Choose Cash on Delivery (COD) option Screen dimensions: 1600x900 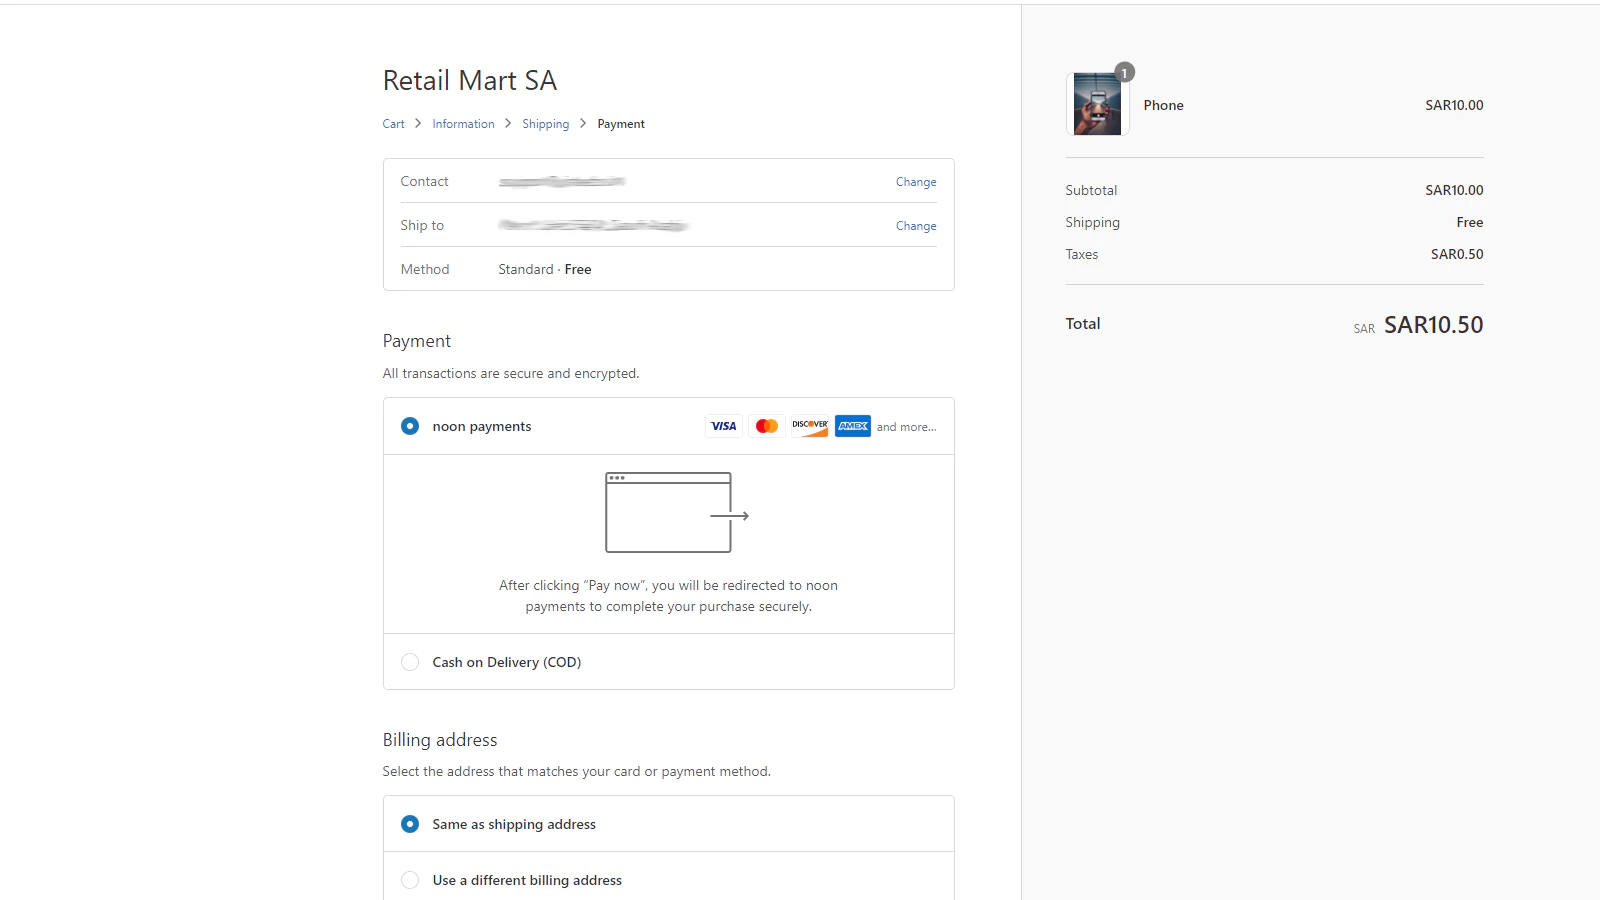point(410,662)
